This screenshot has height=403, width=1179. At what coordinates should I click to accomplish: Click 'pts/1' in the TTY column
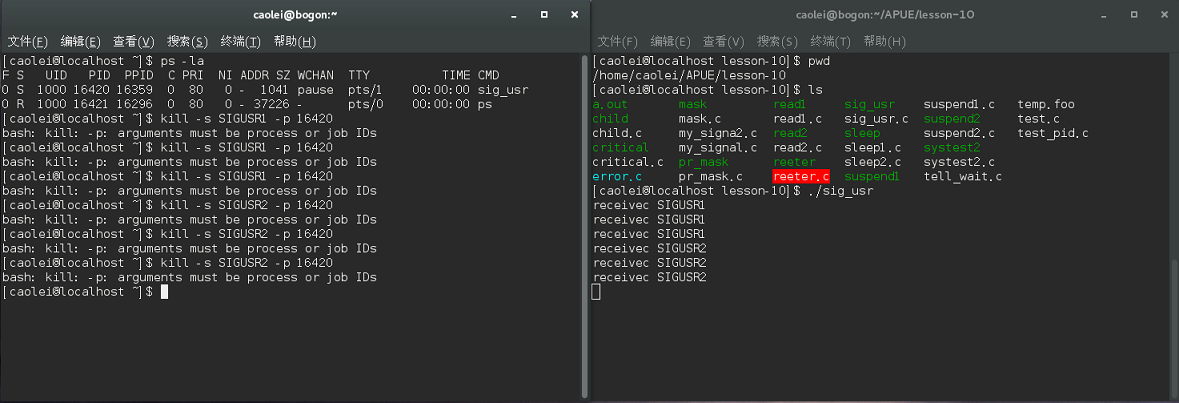[x=366, y=90]
